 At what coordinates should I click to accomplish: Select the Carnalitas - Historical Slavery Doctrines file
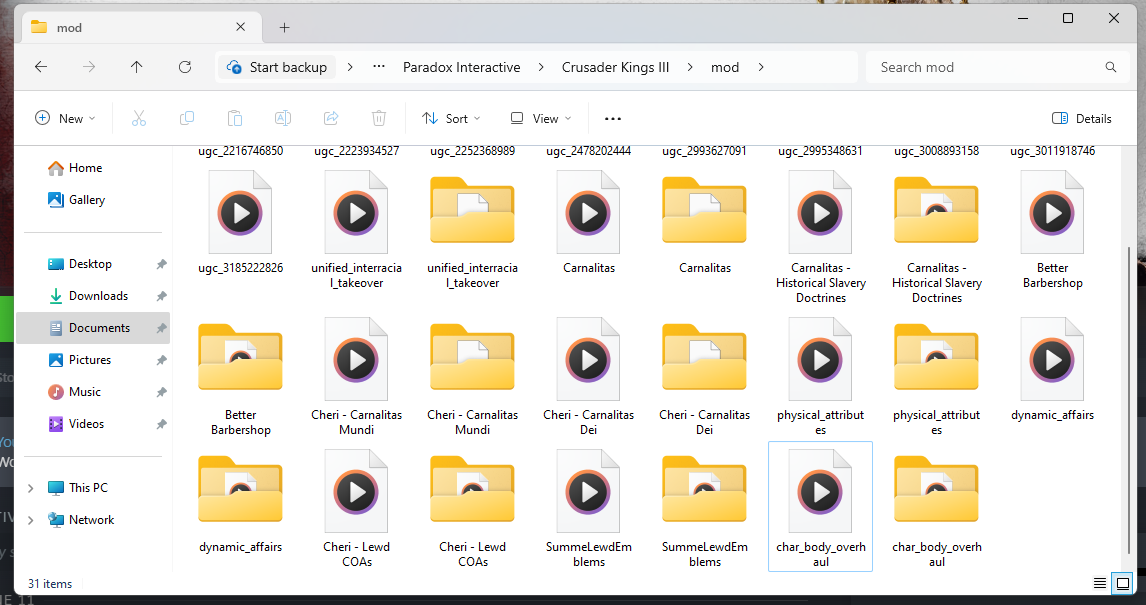pyautogui.click(x=821, y=237)
